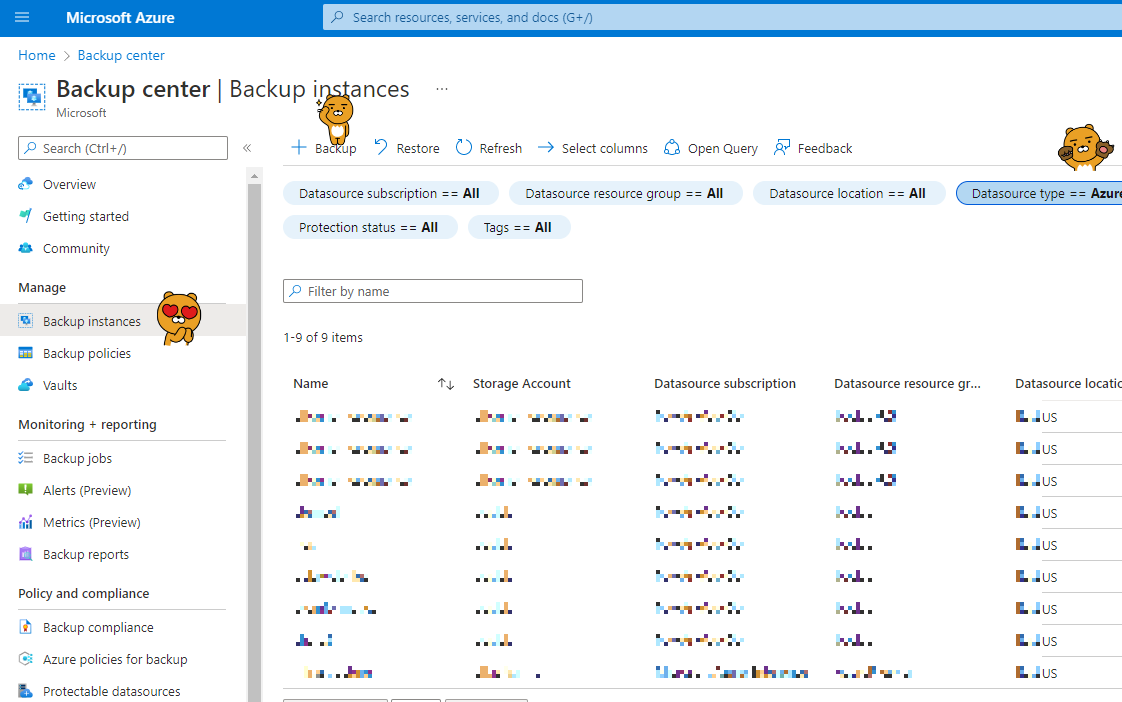Click the Alerts (Preview) icon
Screen dimensions: 1122x702
pos(26,490)
